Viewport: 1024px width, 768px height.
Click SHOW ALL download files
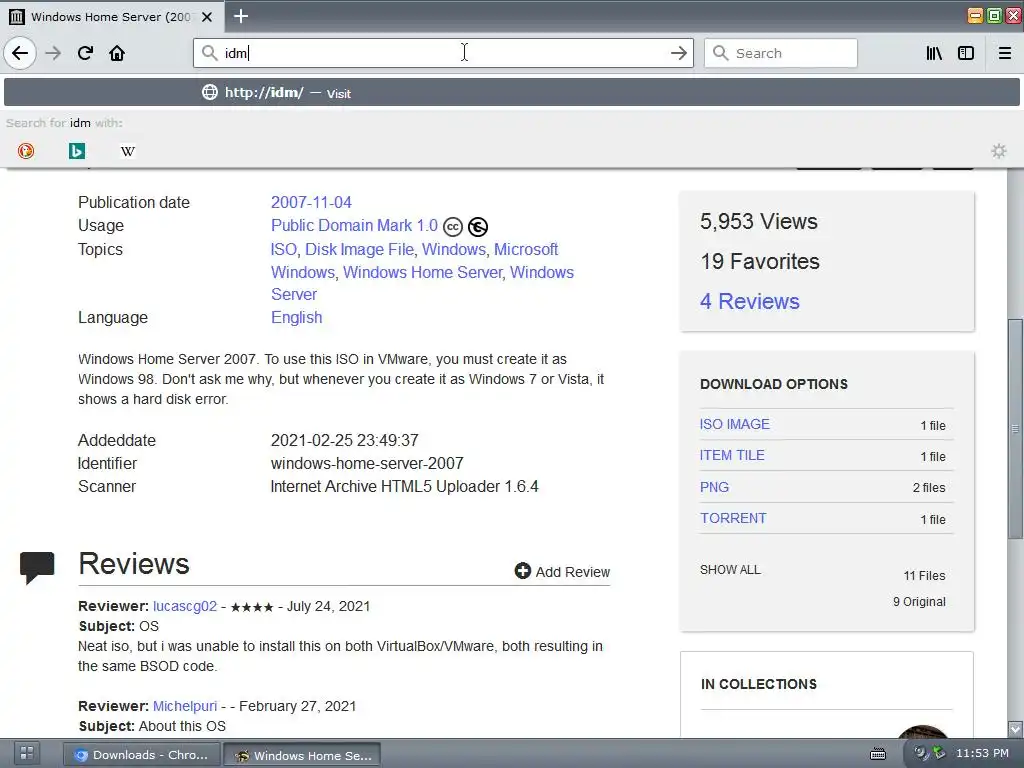point(730,570)
